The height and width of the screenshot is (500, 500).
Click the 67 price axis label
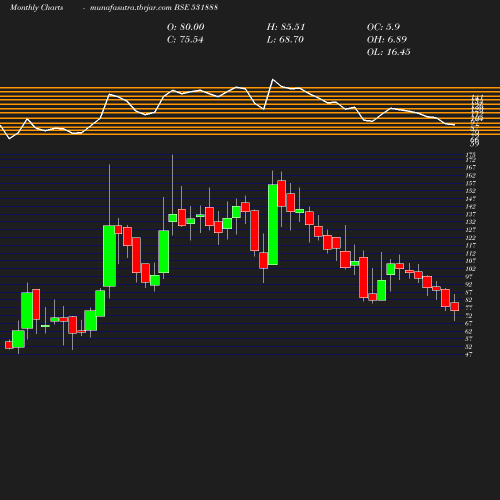[469, 323]
